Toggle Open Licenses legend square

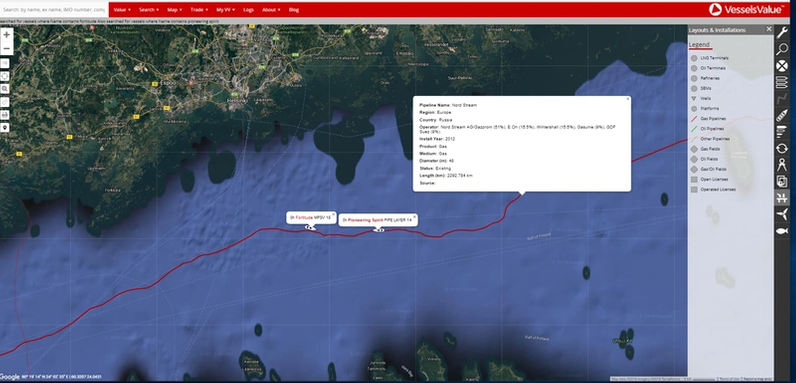tap(694, 179)
